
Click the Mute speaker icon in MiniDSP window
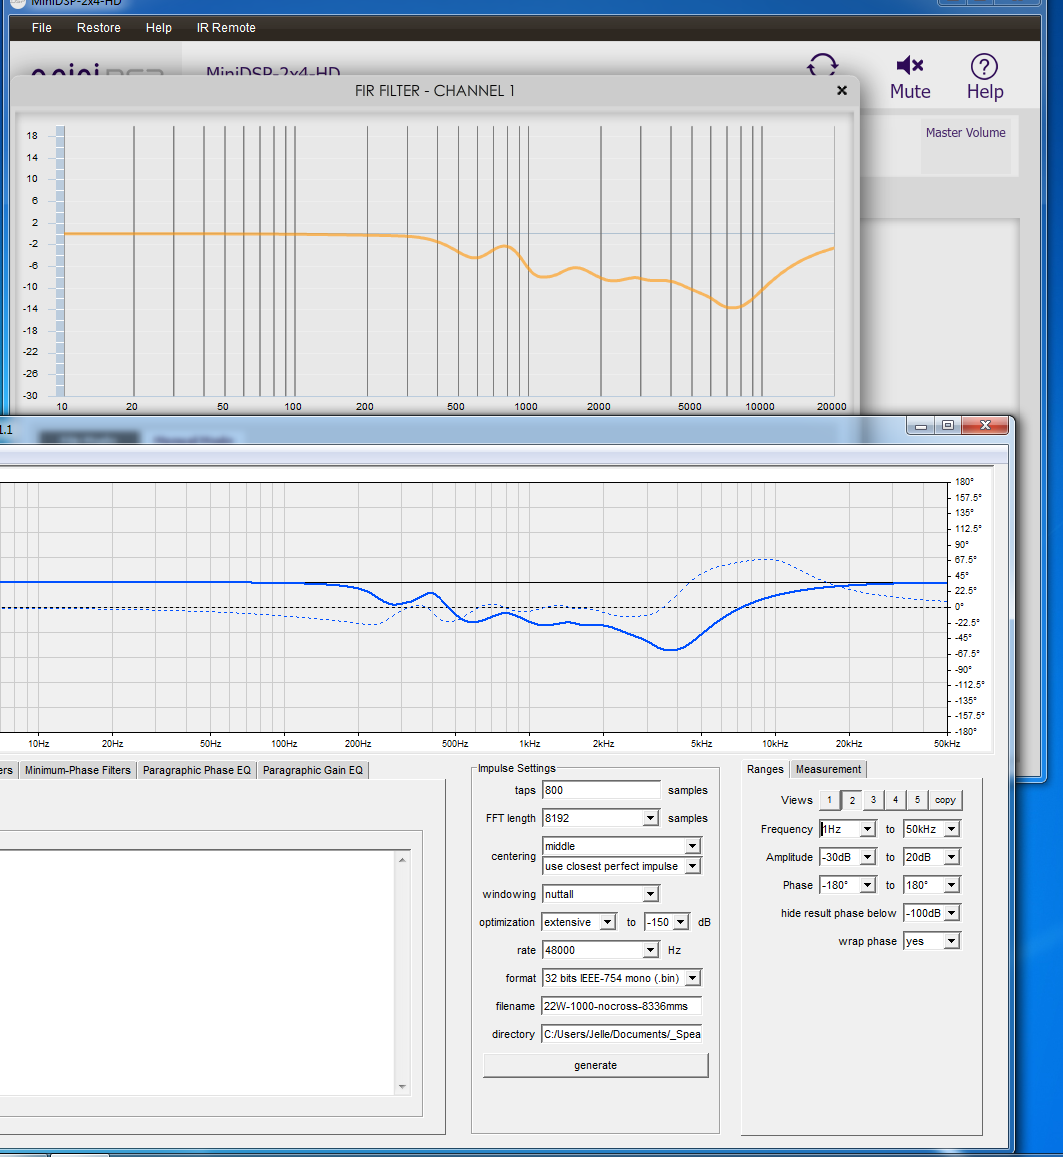tap(910, 66)
